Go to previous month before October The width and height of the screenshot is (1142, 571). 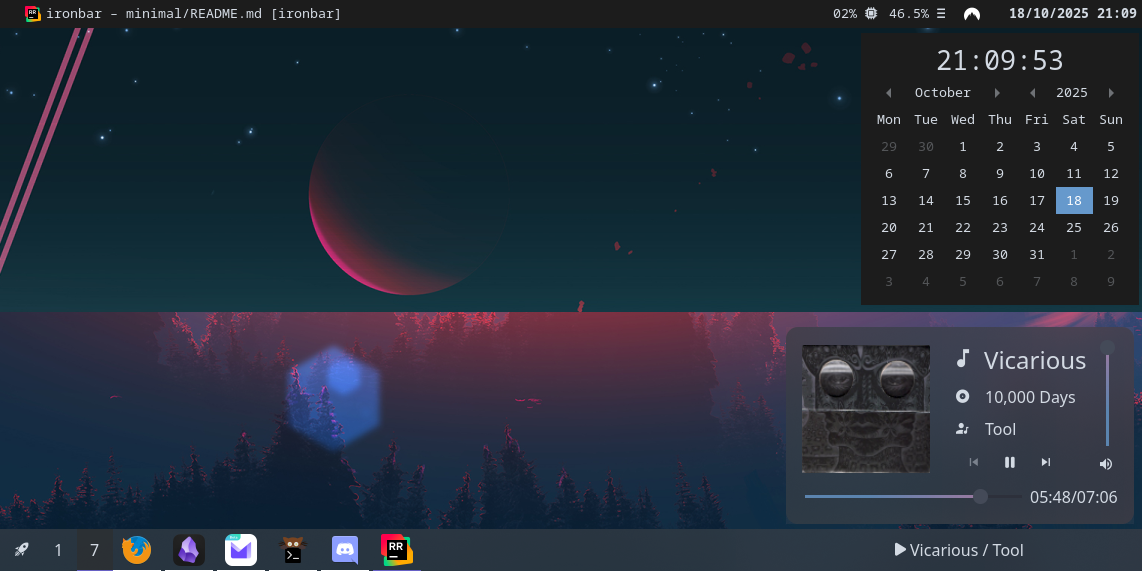pyautogui.click(x=888, y=93)
